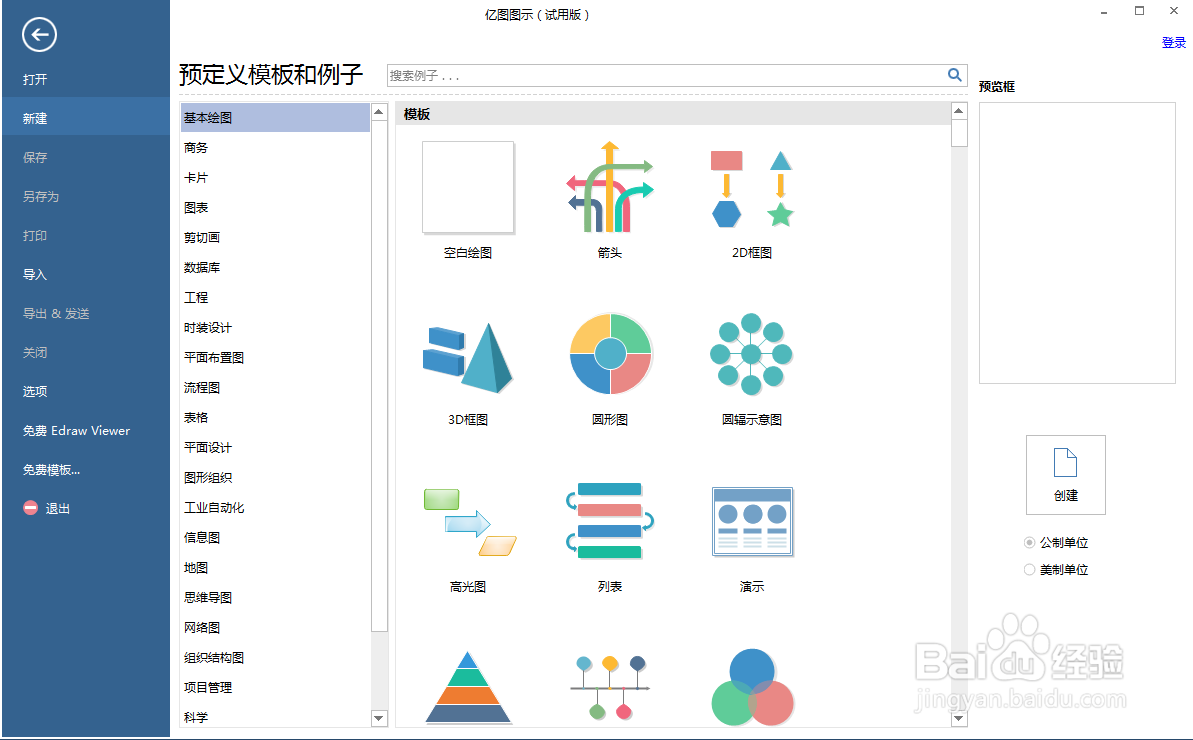
Task: Pick the 3D框图 template icon
Action: point(468,357)
